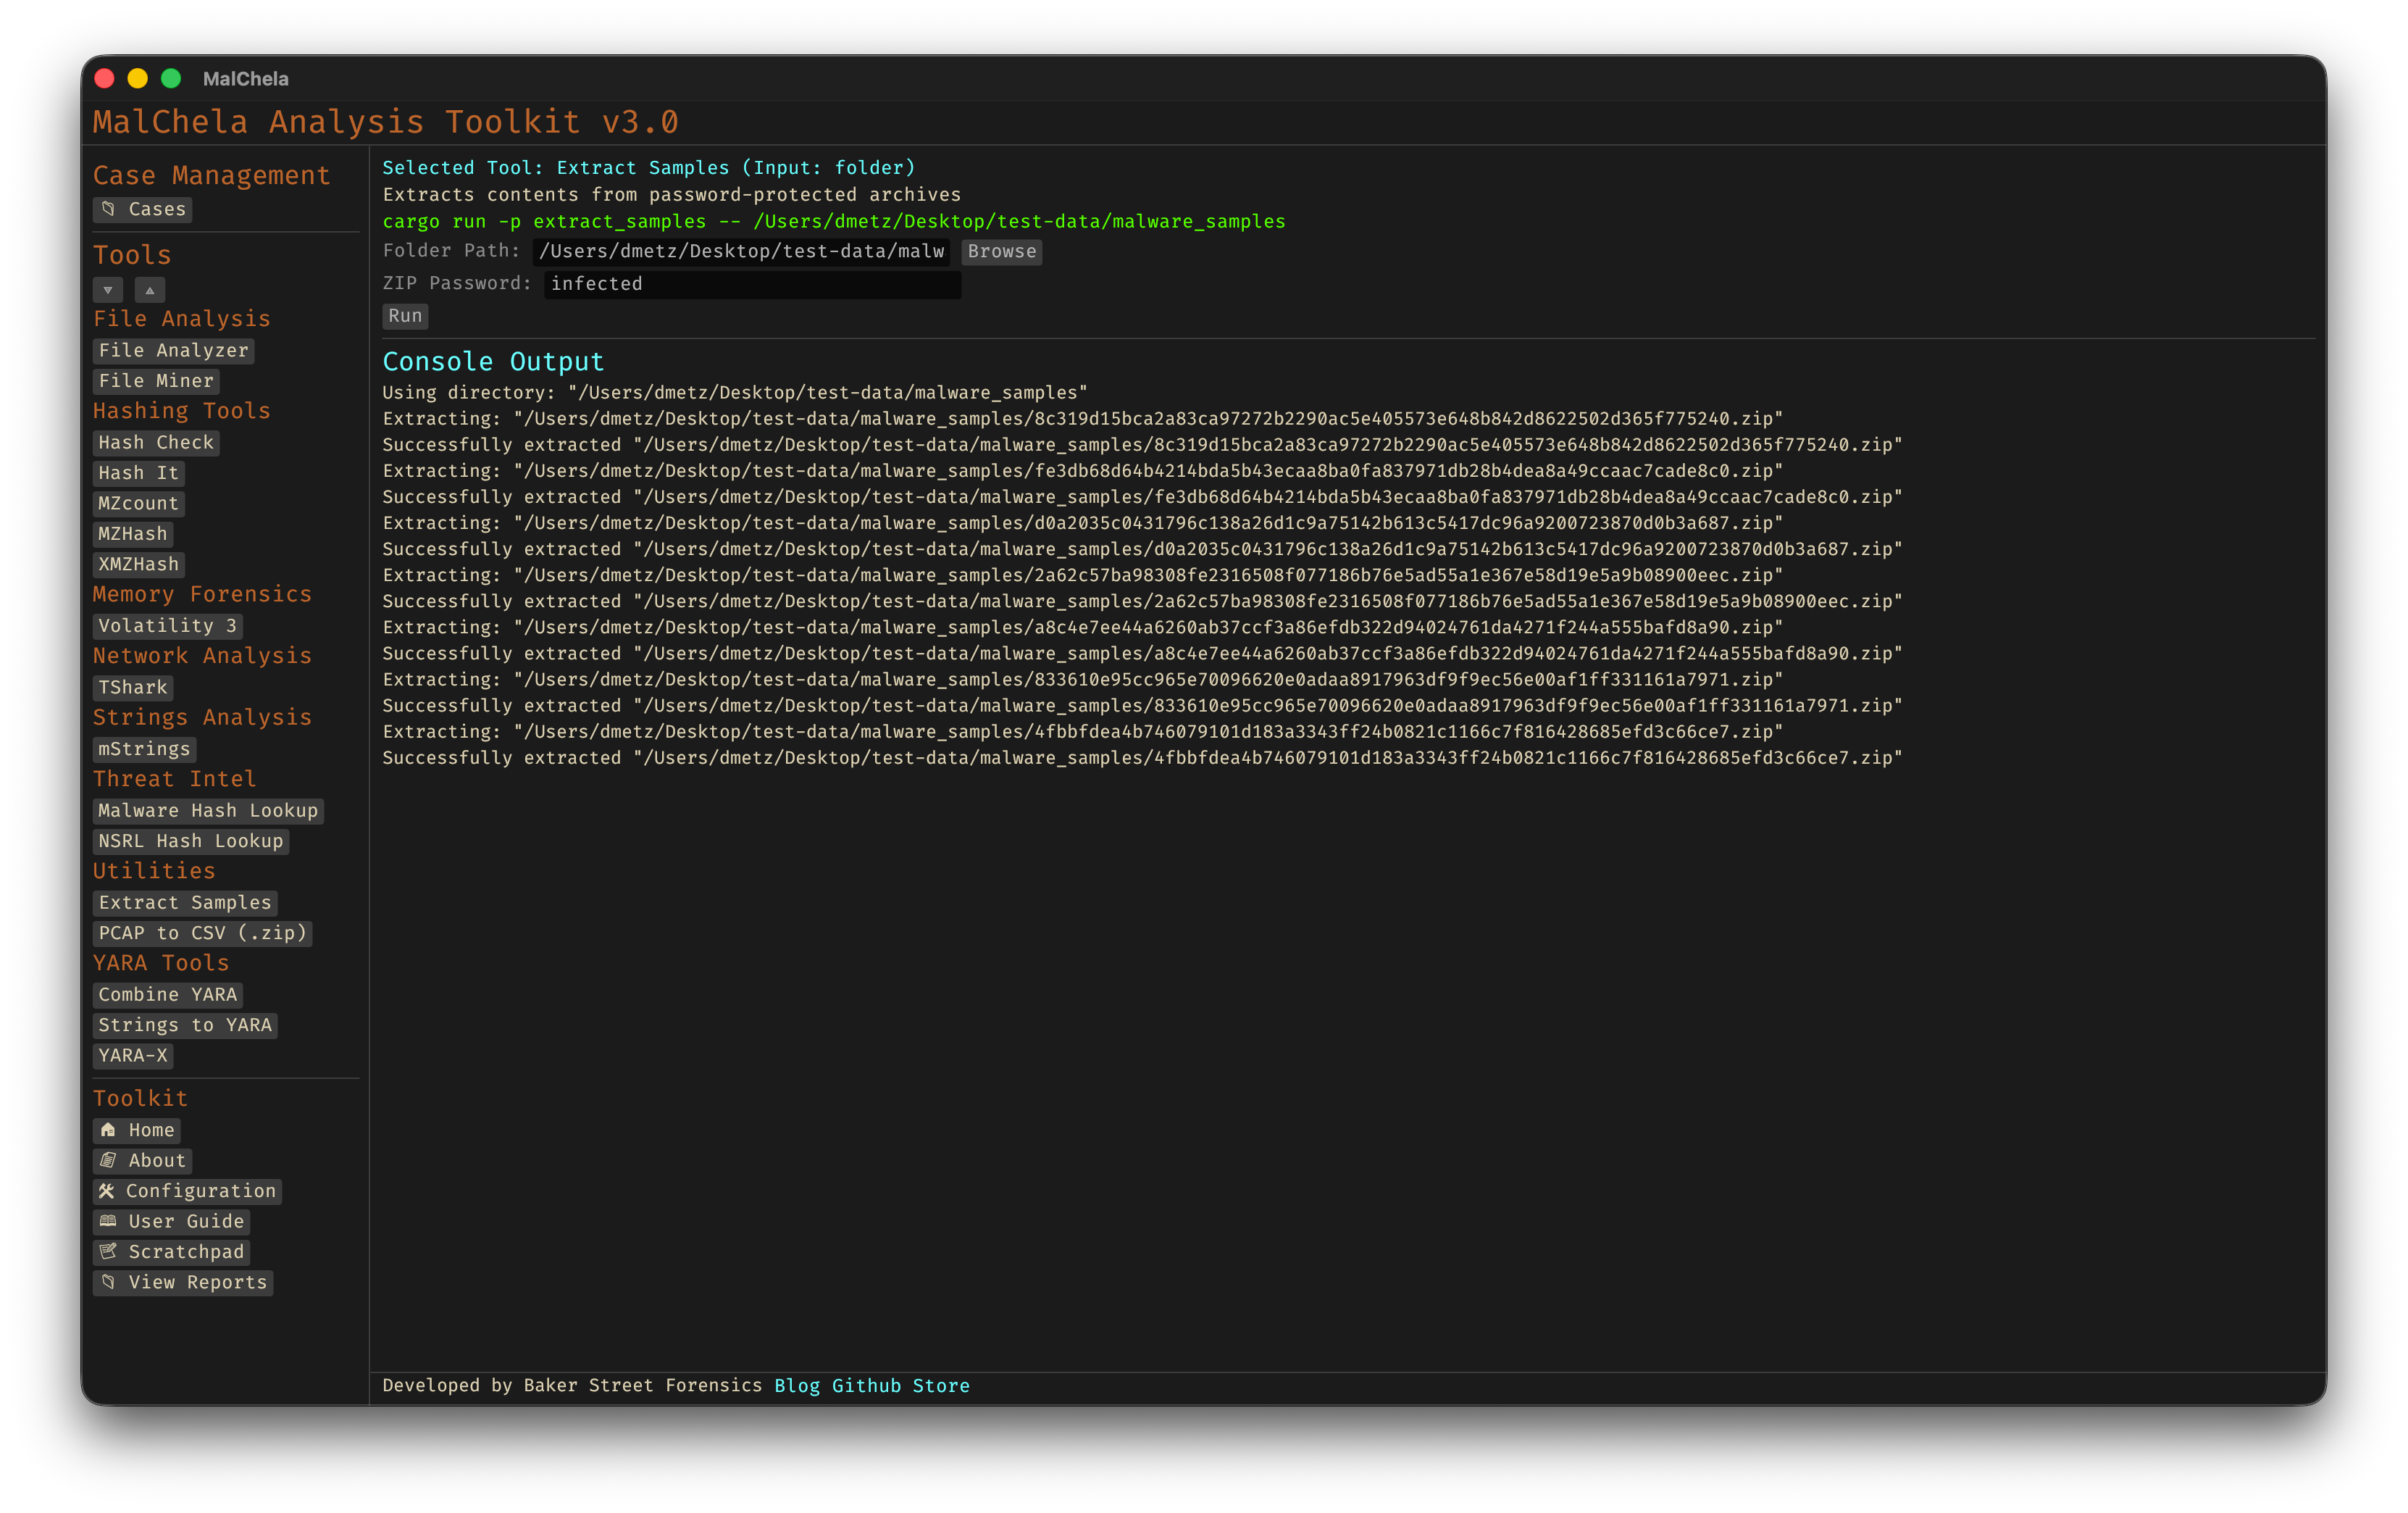
Task: Click the Console Output heading
Action: click(x=493, y=362)
